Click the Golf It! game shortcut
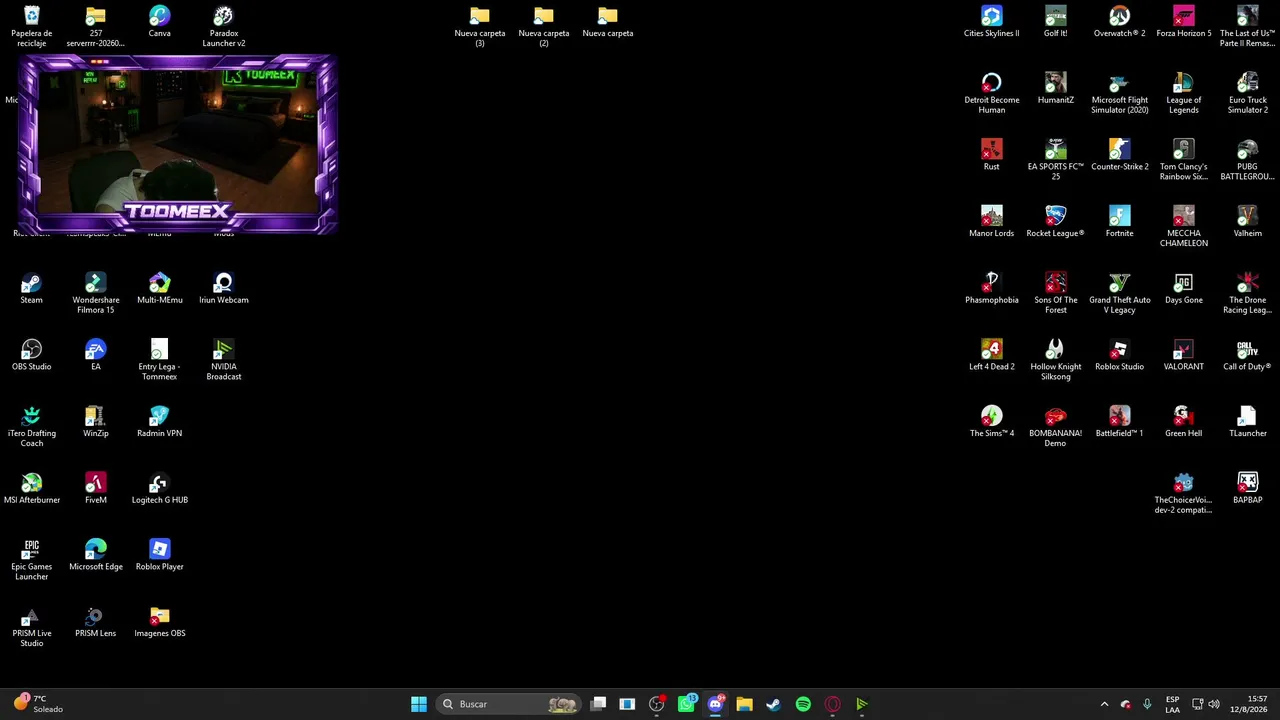The height and width of the screenshot is (720, 1280). pyautogui.click(x=1056, y=22)
